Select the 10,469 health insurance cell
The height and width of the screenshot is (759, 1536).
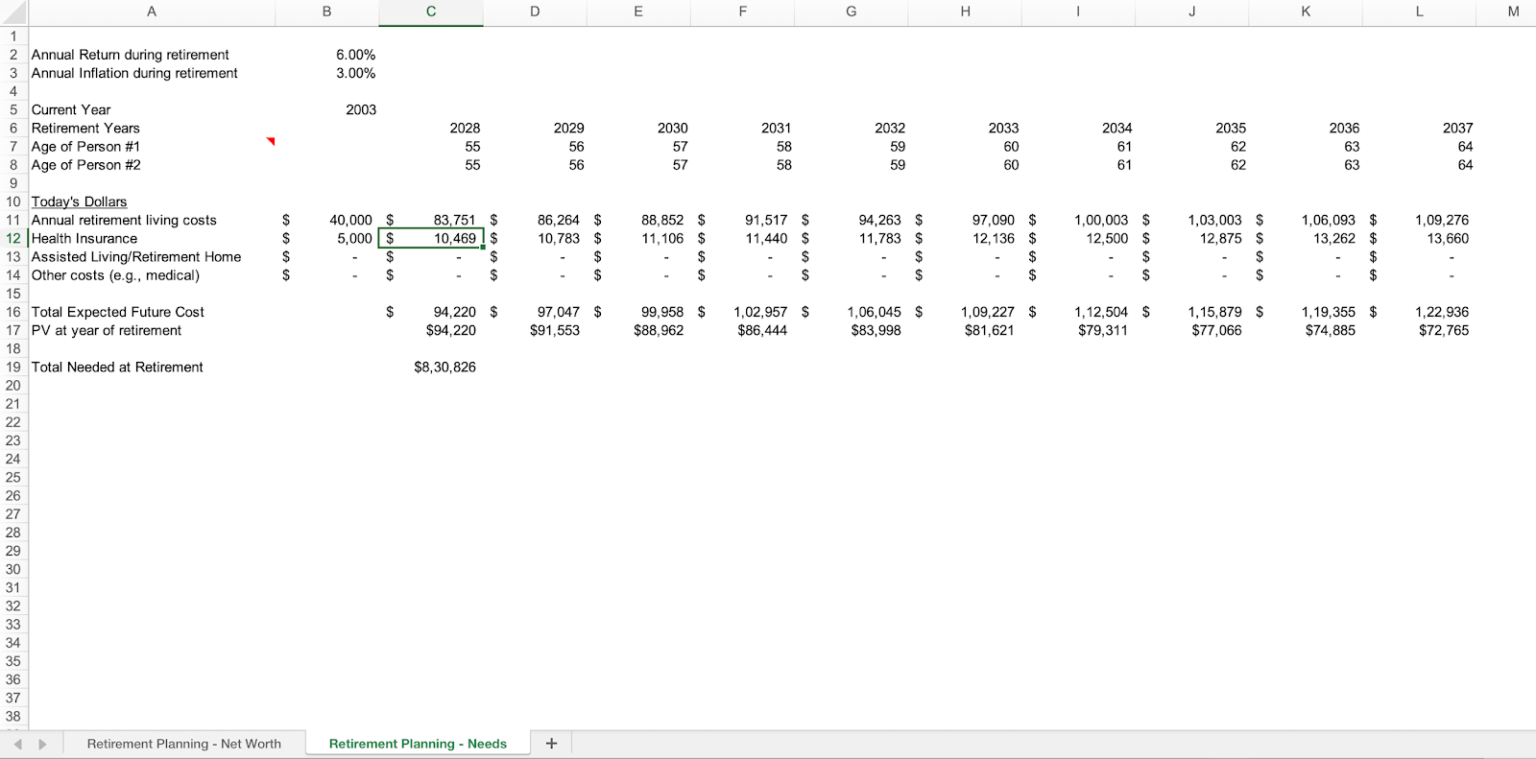pos(431,238)
